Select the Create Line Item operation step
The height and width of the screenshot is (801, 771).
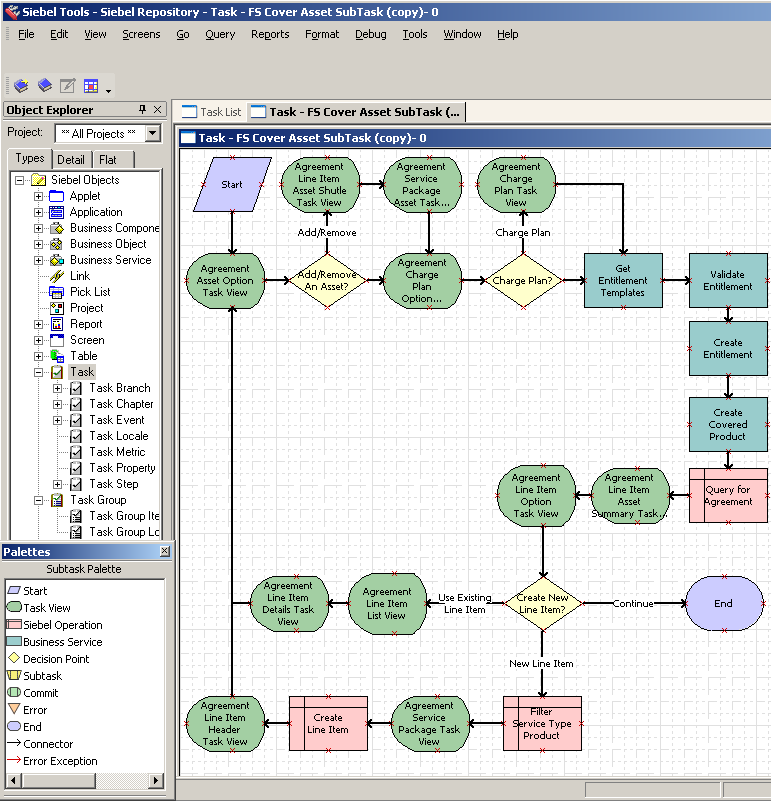coord(328,724)
